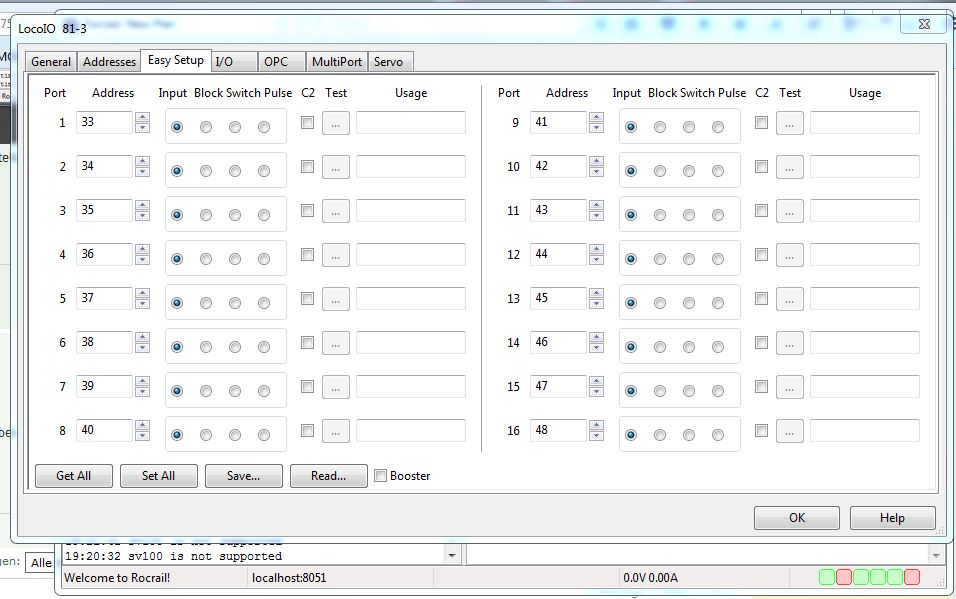Click the Save... button

[x=243, y=476]
